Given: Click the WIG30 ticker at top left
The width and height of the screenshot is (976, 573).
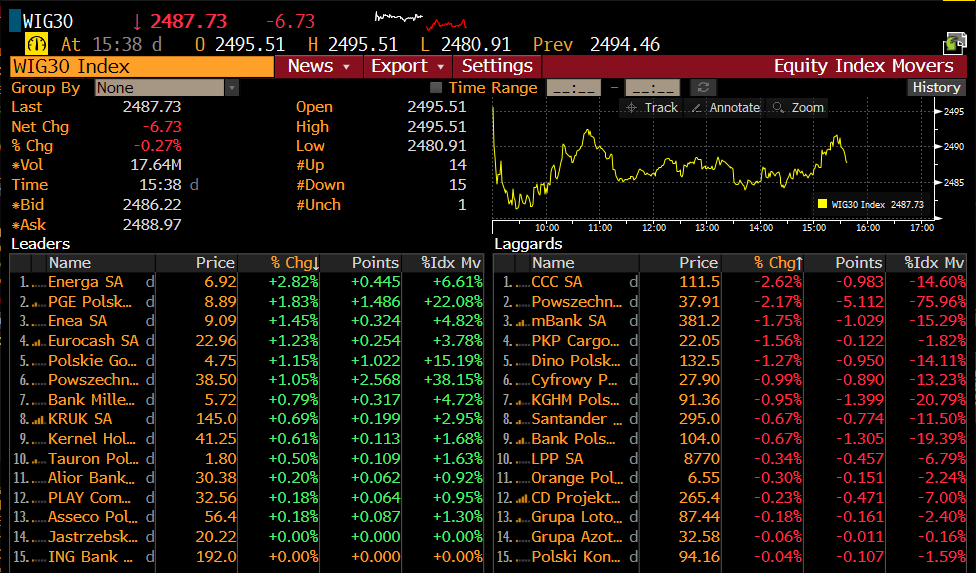Looking at the screenshot, I should (x=48, y=21).
